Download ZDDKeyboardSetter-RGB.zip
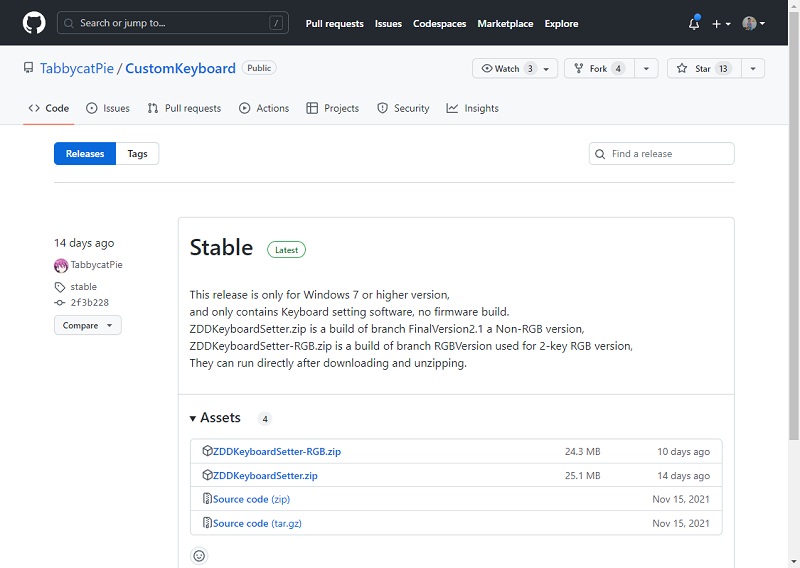The image size is (800, 568). point(277,452)
